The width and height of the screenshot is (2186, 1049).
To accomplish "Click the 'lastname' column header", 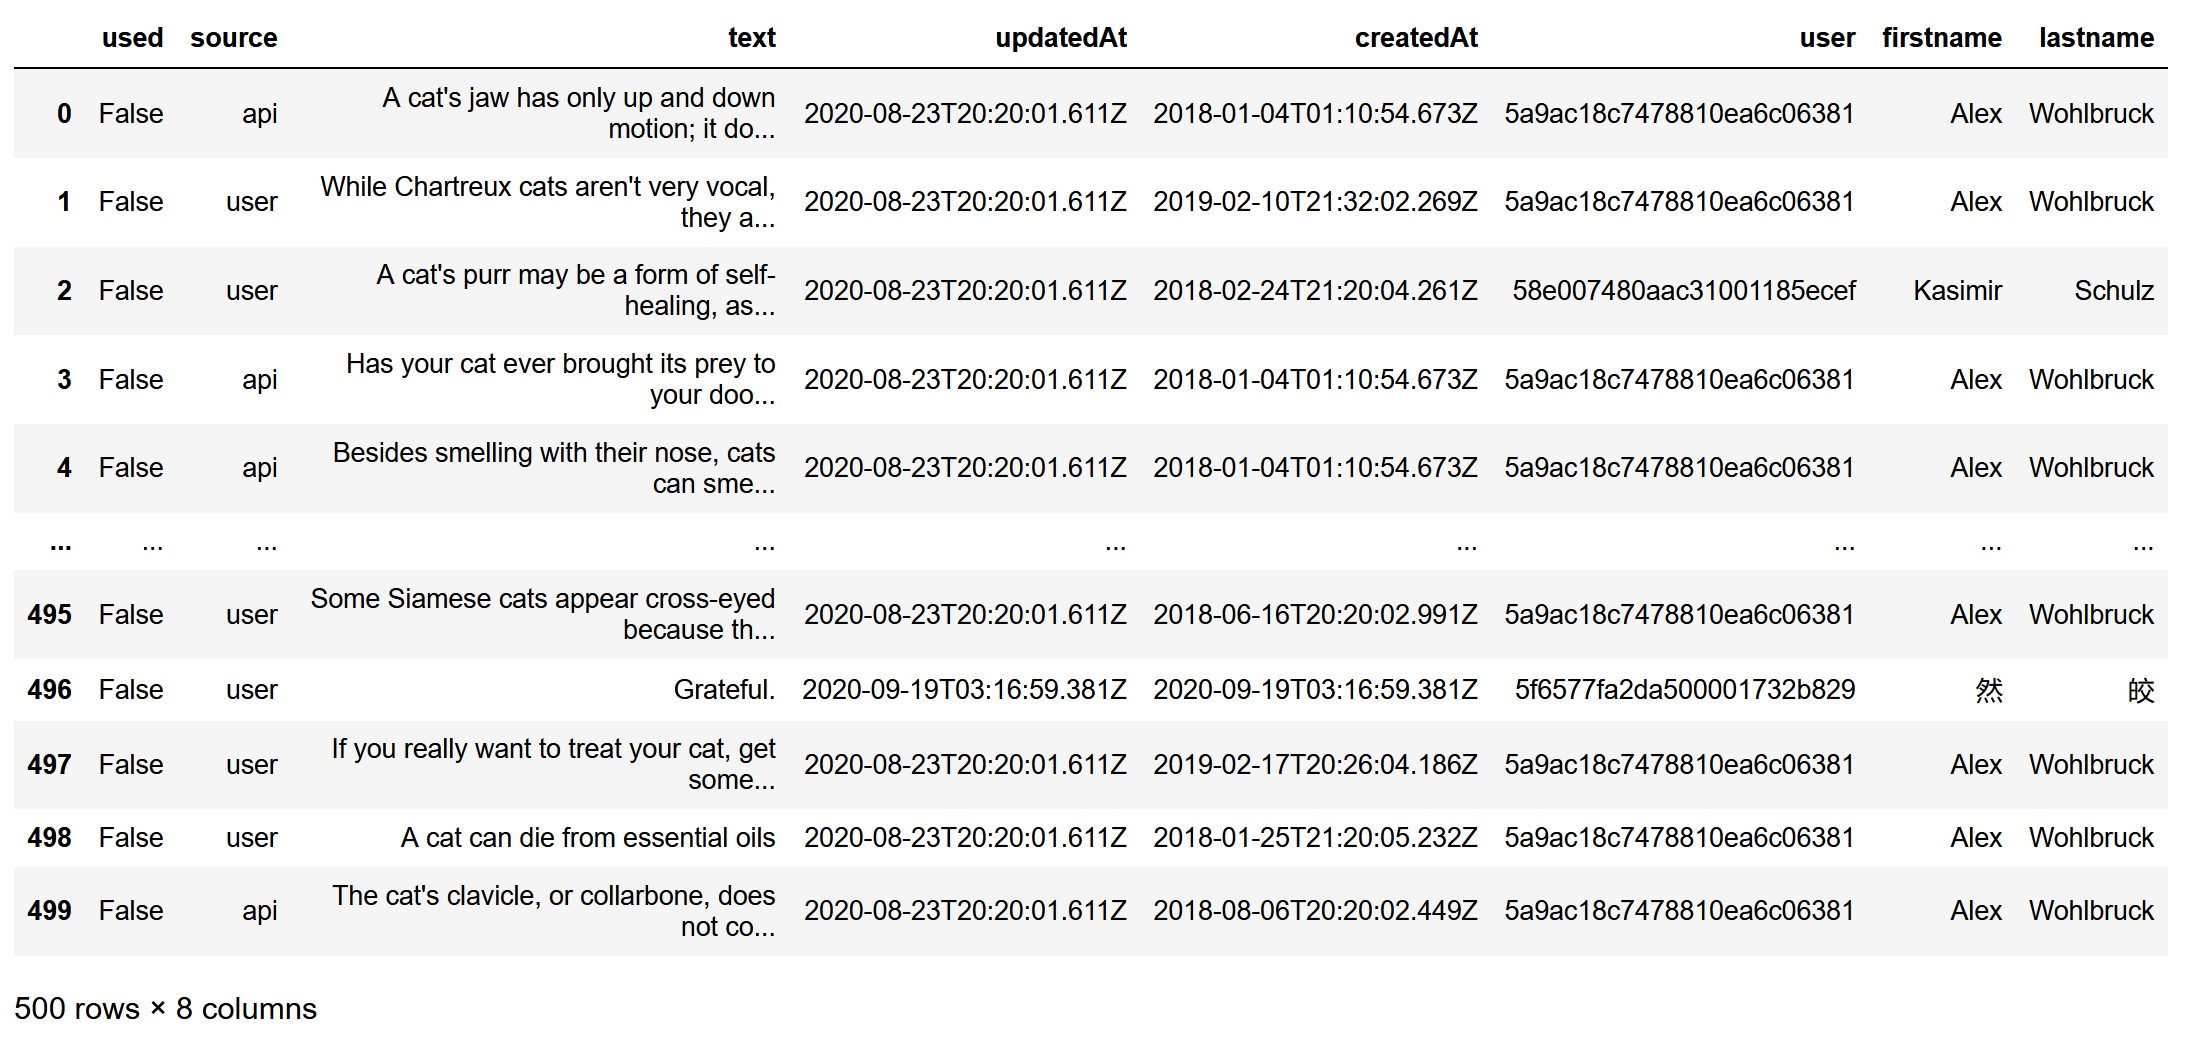I will click(x=2097, y=38).
